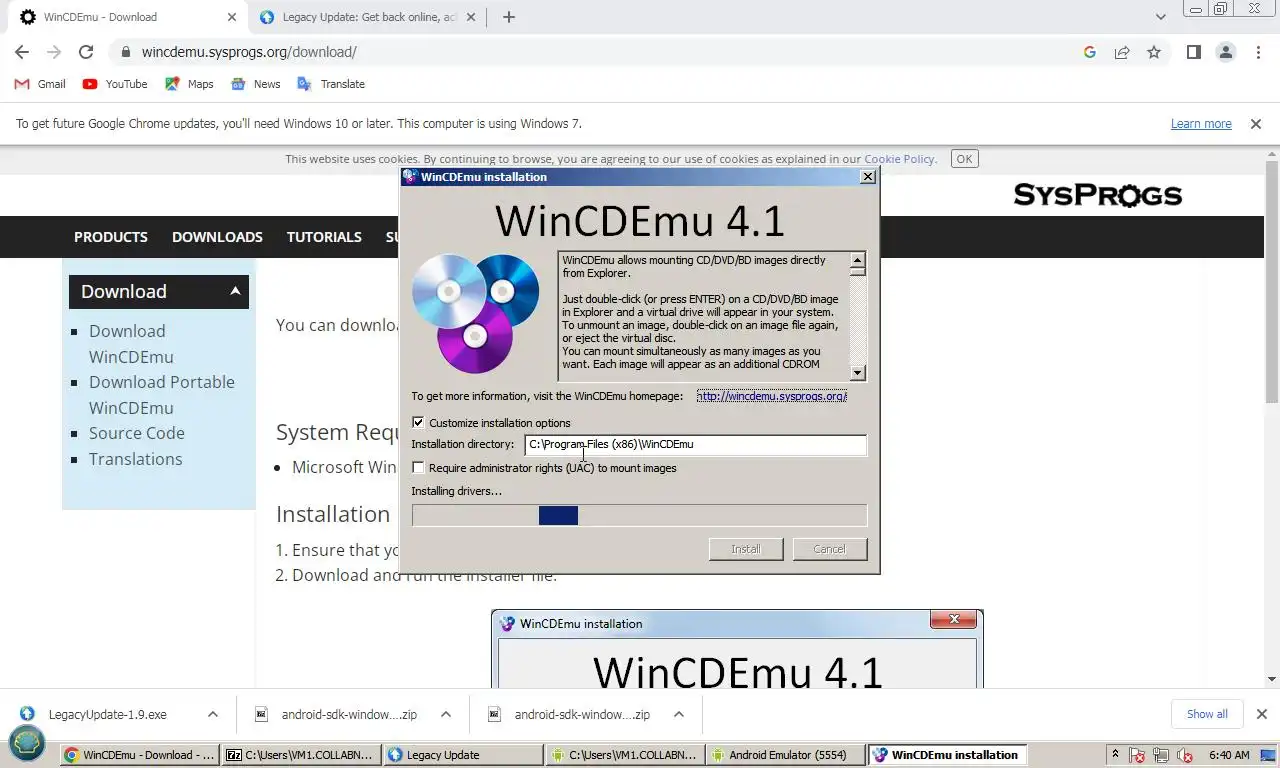Click the Installation directory field

click(696, 445)
